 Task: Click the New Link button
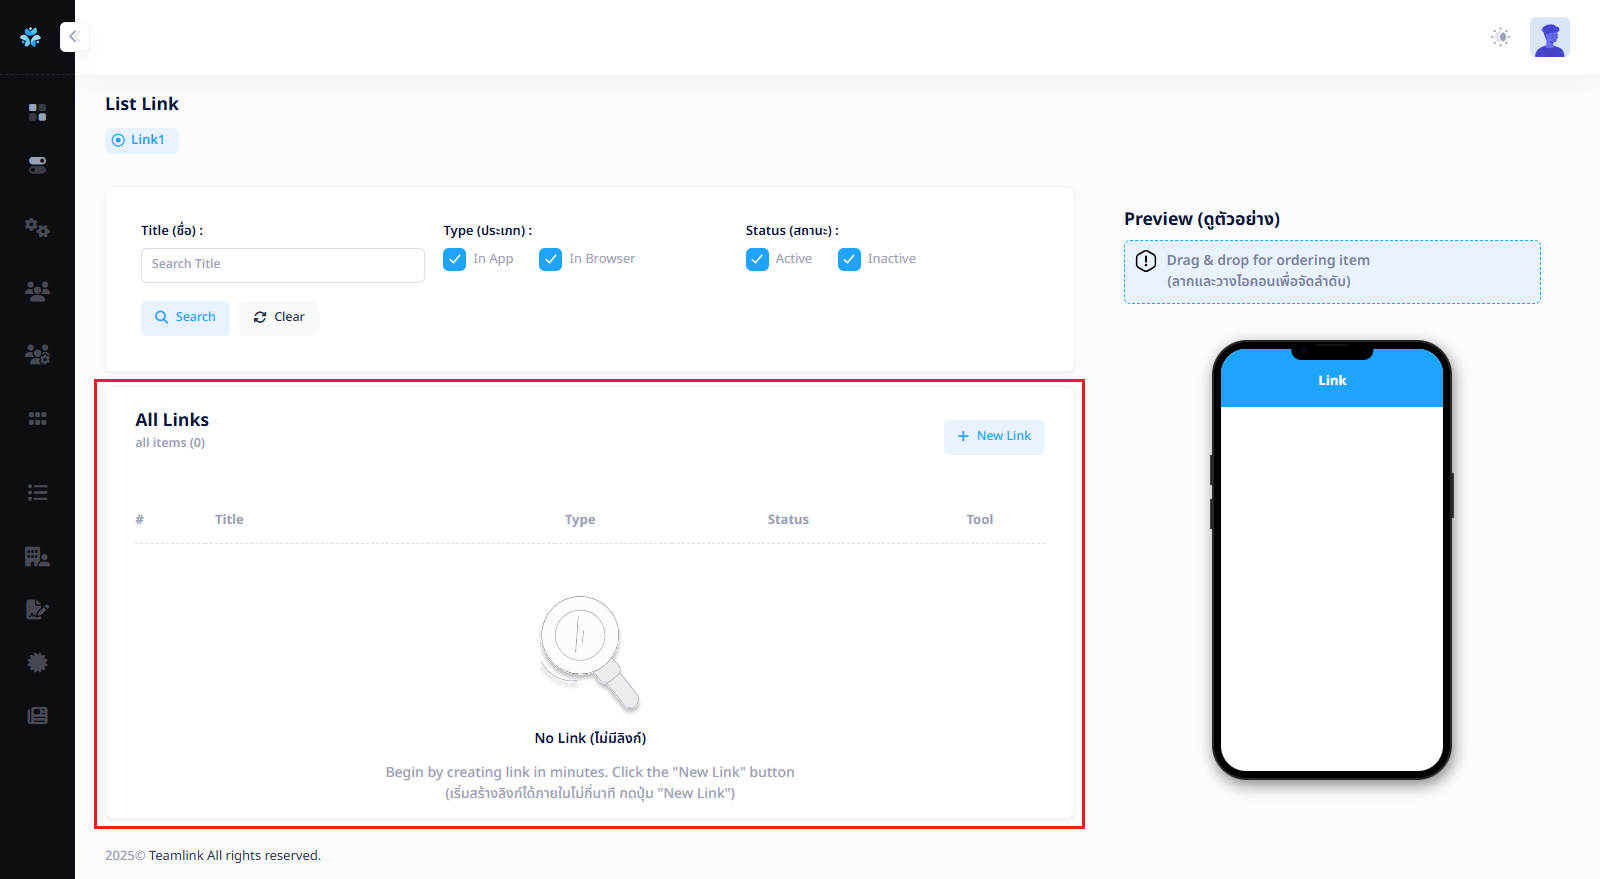coord(993,437)
